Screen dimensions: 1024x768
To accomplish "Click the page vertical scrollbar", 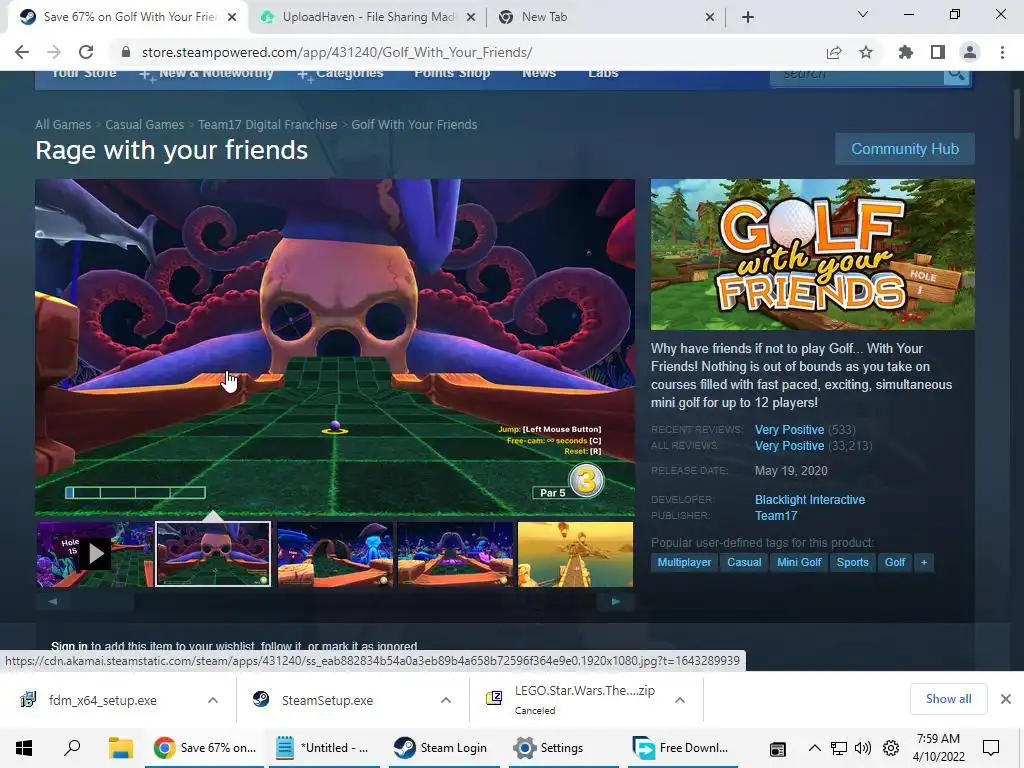I will [x=1017, y=114].
